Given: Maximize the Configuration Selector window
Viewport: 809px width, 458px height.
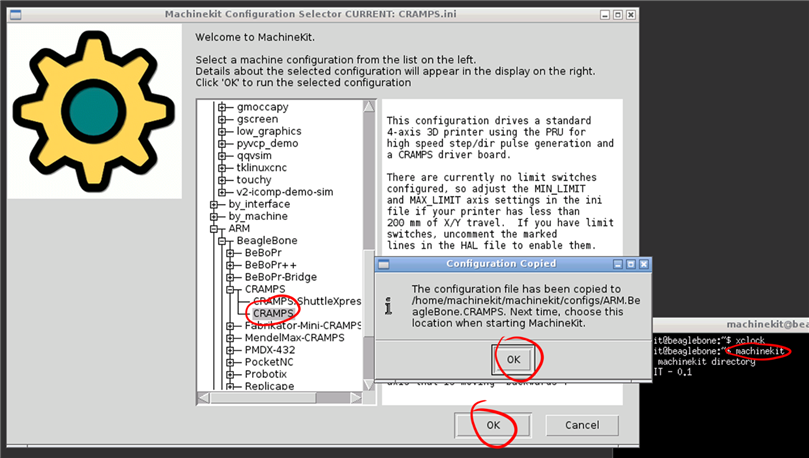Looking at the screenshot, I should (x=618, y=15).
